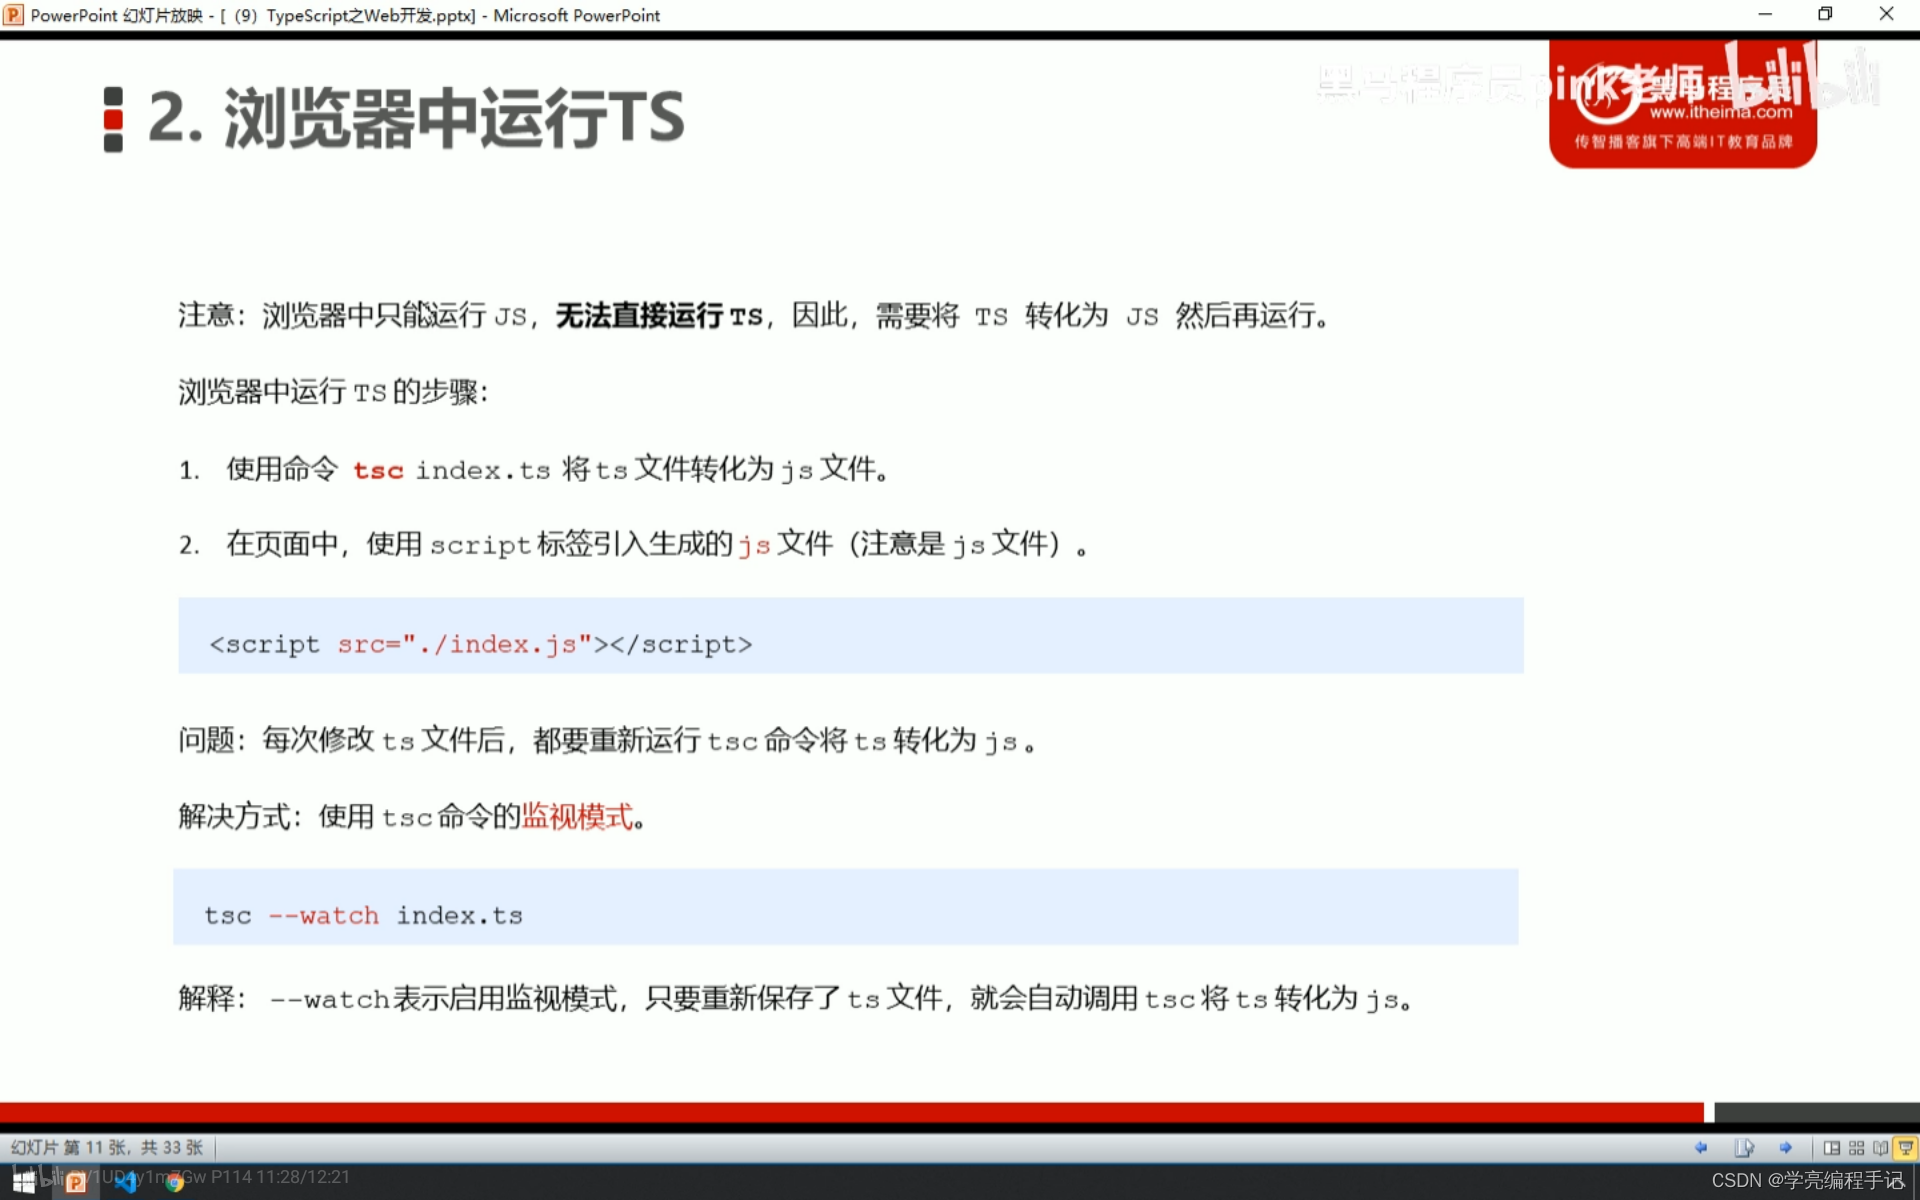This screenshot has width=1920, height=1200.
Task: Click the PowerPoint taskbar icon
Action: pyautogui.click(x=75, y=1183)
